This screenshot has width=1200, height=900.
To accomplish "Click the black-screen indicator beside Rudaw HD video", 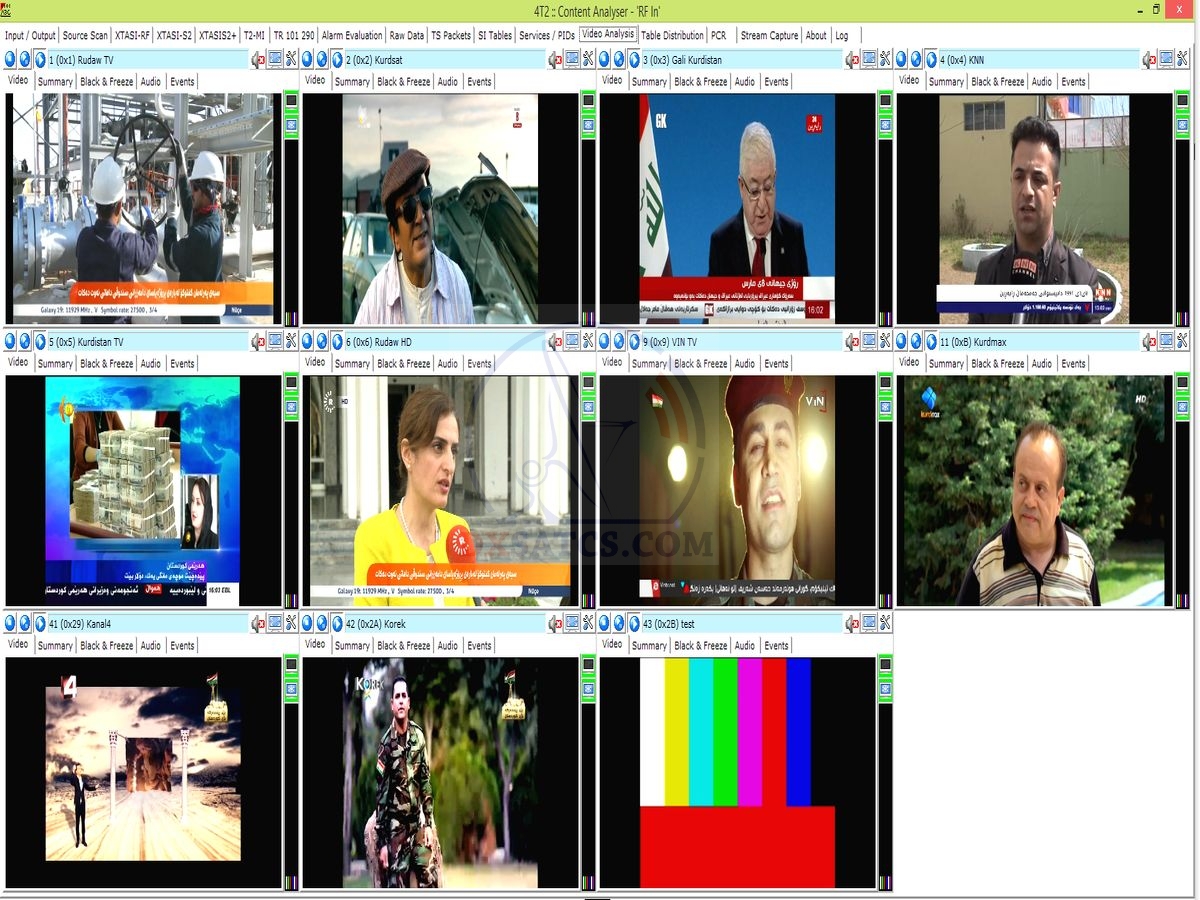I will click(x=588, y=383).
